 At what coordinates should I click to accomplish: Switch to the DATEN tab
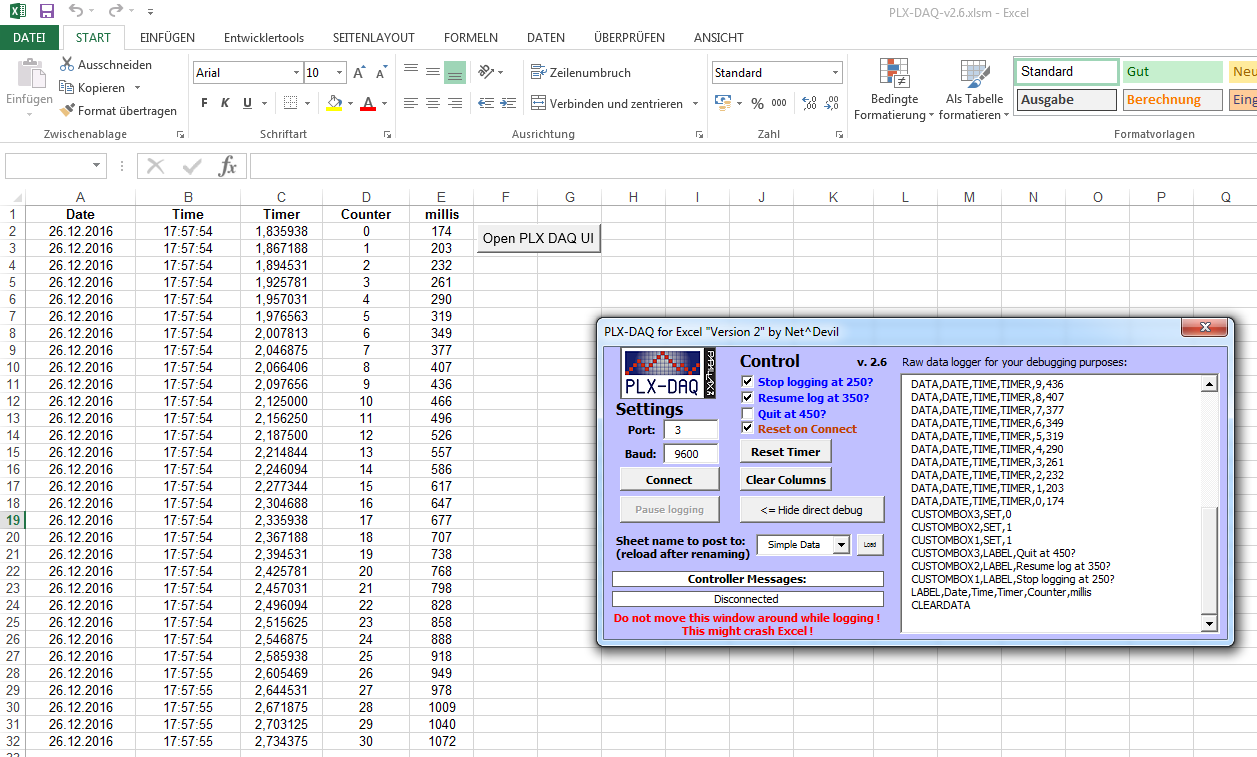tap(546, 38)
